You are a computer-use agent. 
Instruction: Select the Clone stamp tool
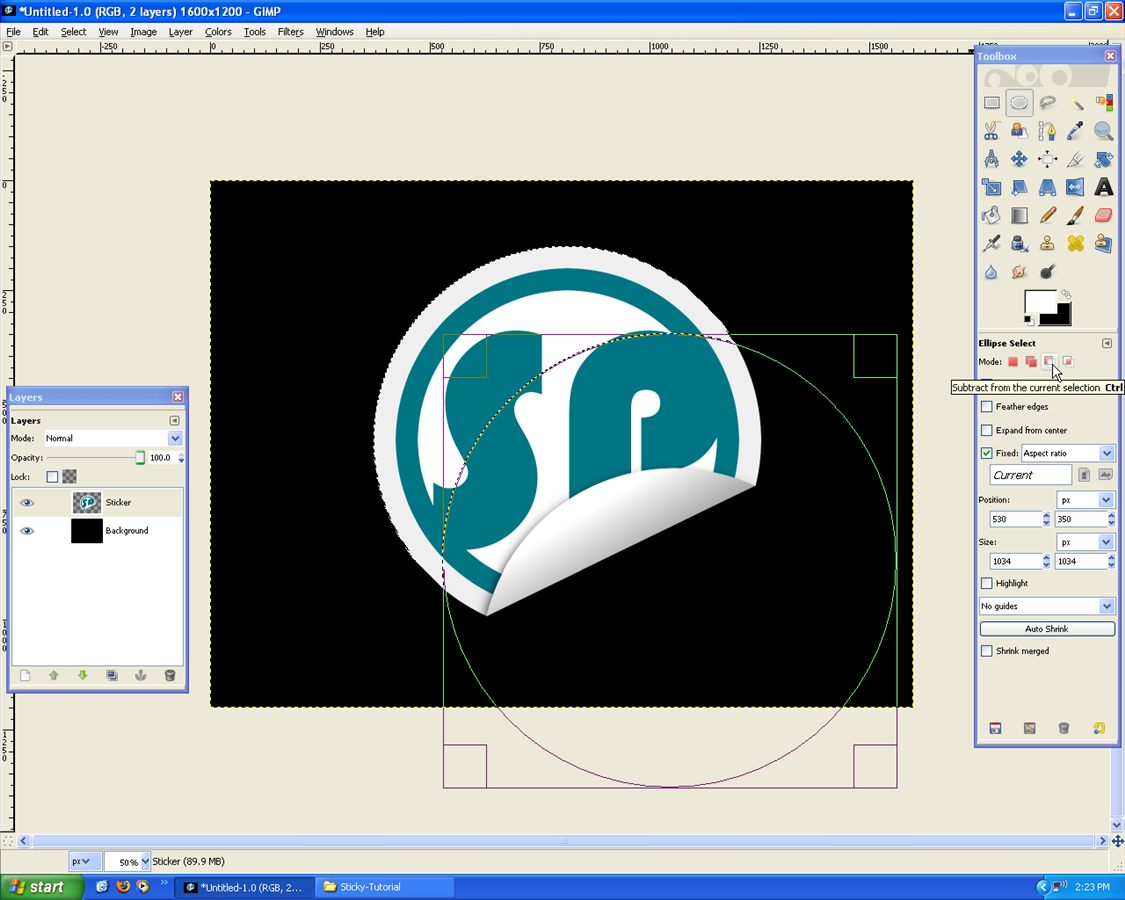(1048, 243)
